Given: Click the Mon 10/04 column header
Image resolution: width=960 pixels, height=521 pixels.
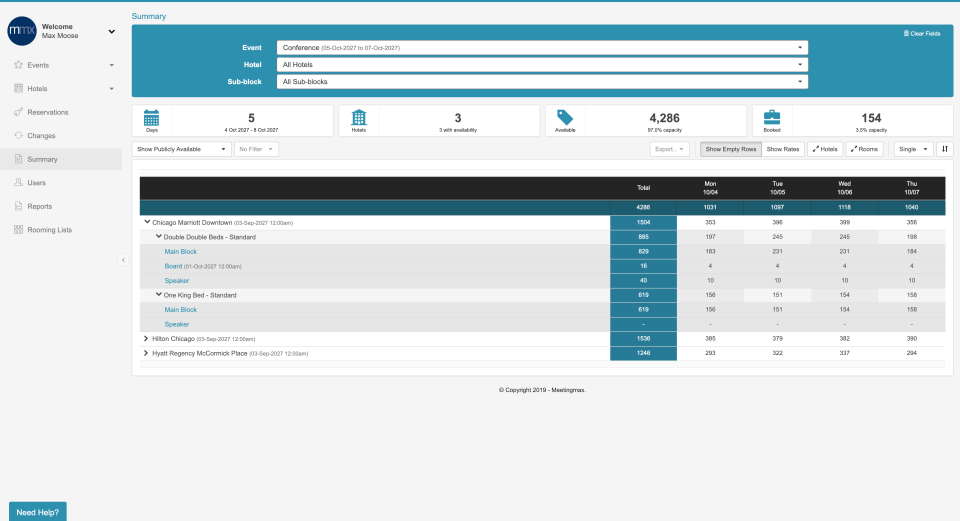Looking at the screenshot, I should [x=710, y=188].
